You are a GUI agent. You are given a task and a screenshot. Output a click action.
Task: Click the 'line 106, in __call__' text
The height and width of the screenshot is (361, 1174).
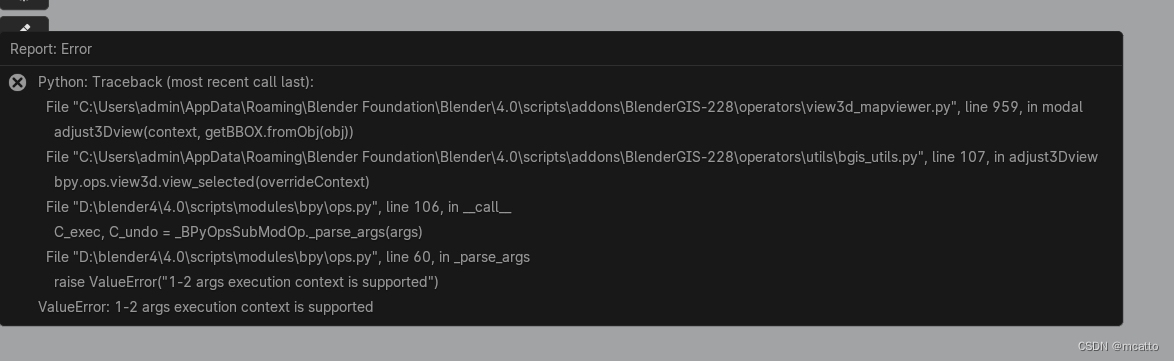448,207
